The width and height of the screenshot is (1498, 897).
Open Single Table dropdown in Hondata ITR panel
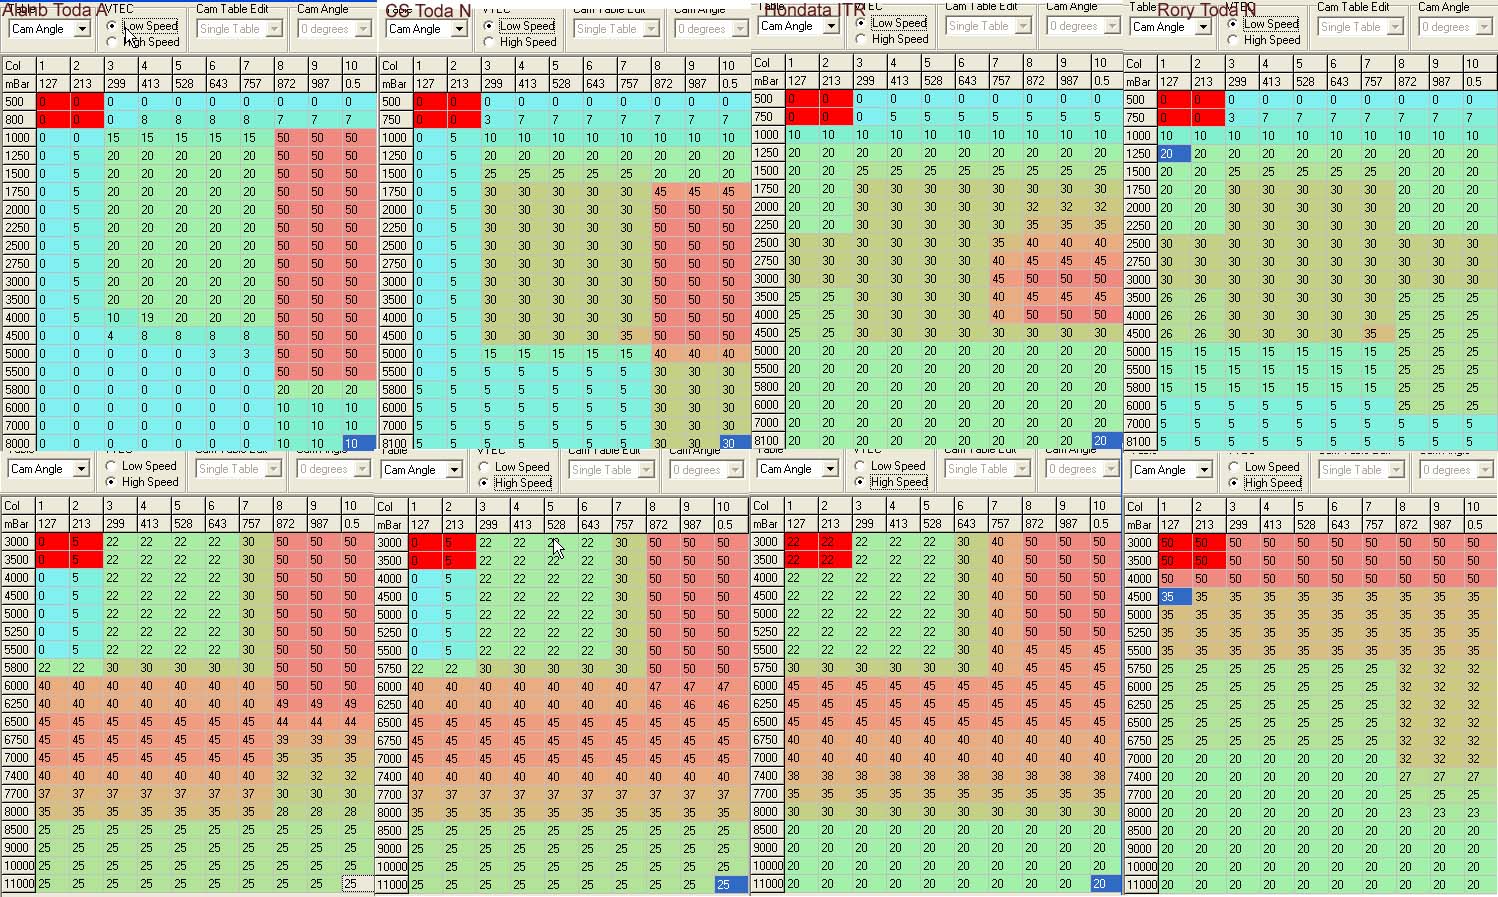coord(987,26)
